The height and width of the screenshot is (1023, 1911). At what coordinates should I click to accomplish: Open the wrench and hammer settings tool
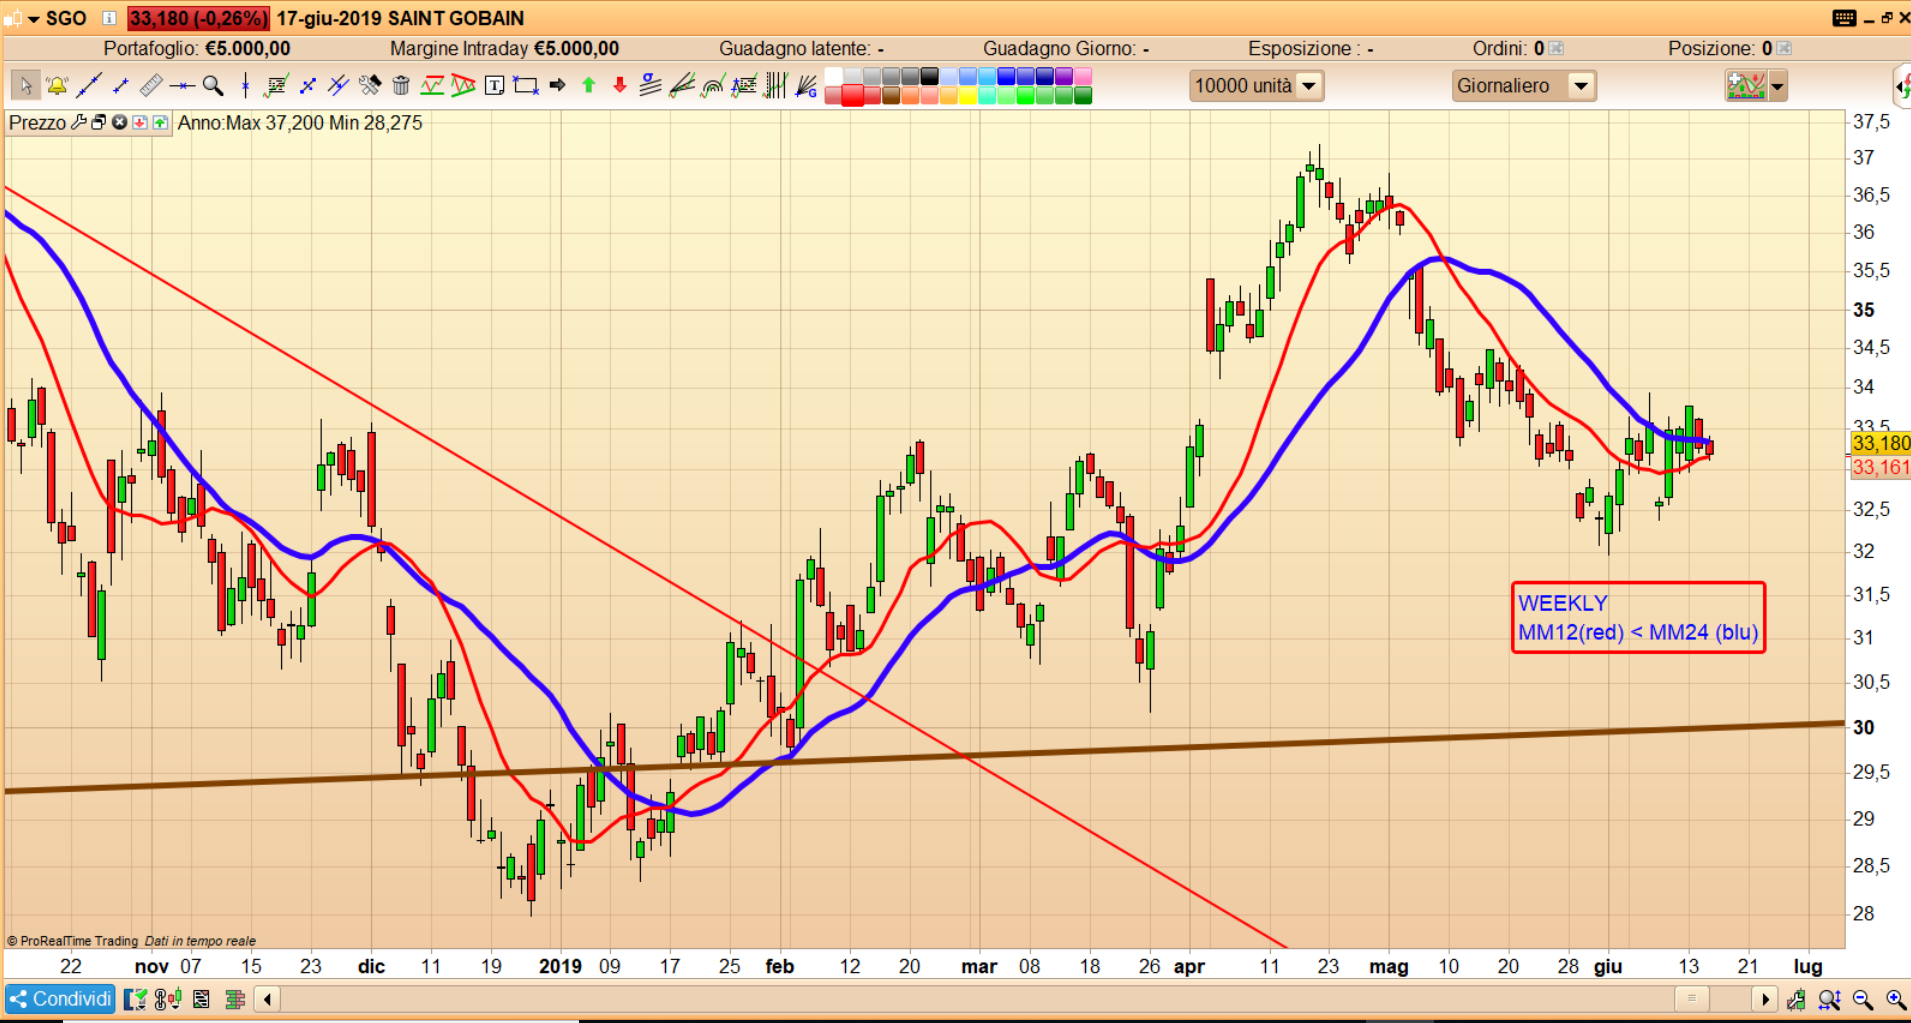pos(370,86)
